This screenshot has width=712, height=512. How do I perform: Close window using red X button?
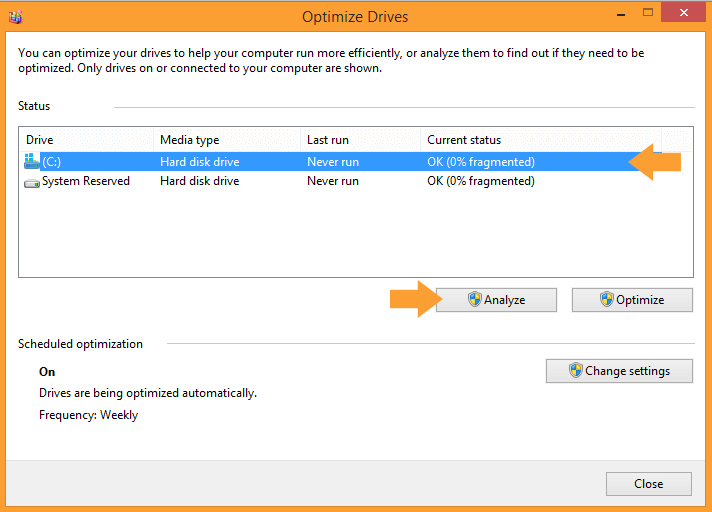tap(684, 13)
